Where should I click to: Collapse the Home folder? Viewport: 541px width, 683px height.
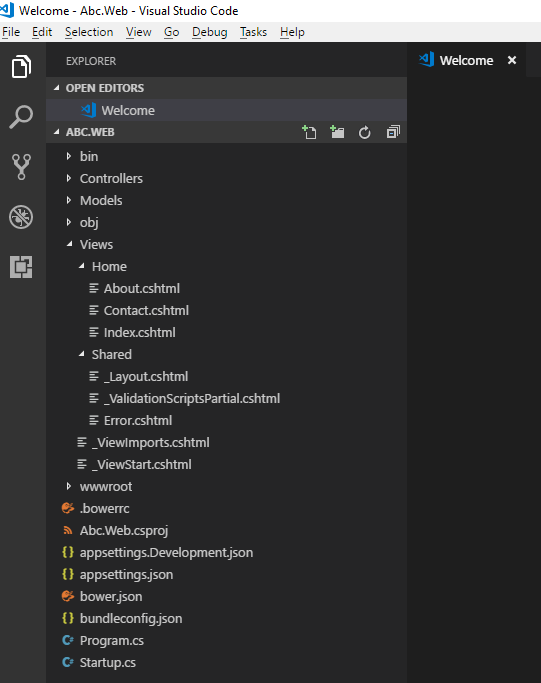click(x=81, y=266)
